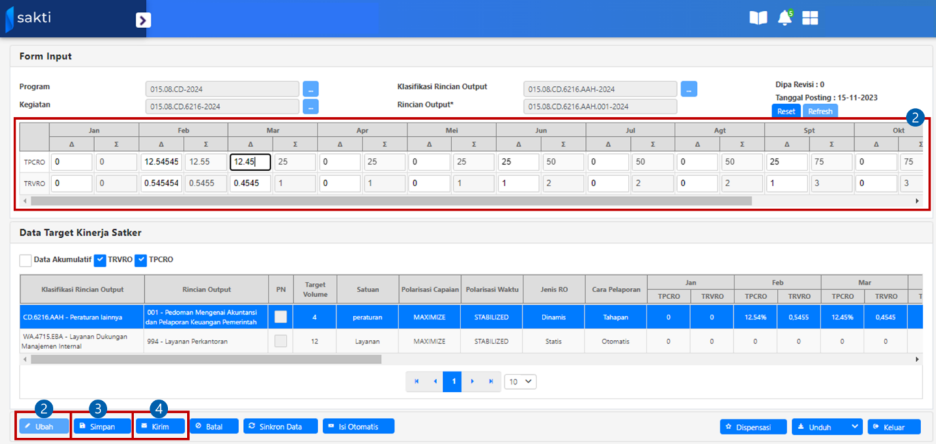
Task: Enable the Data Akumulatif checkbox
Action: point(26,260)
